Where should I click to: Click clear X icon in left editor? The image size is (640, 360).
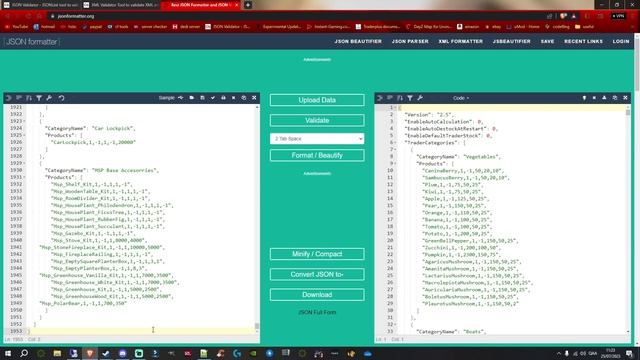point(233,98)
